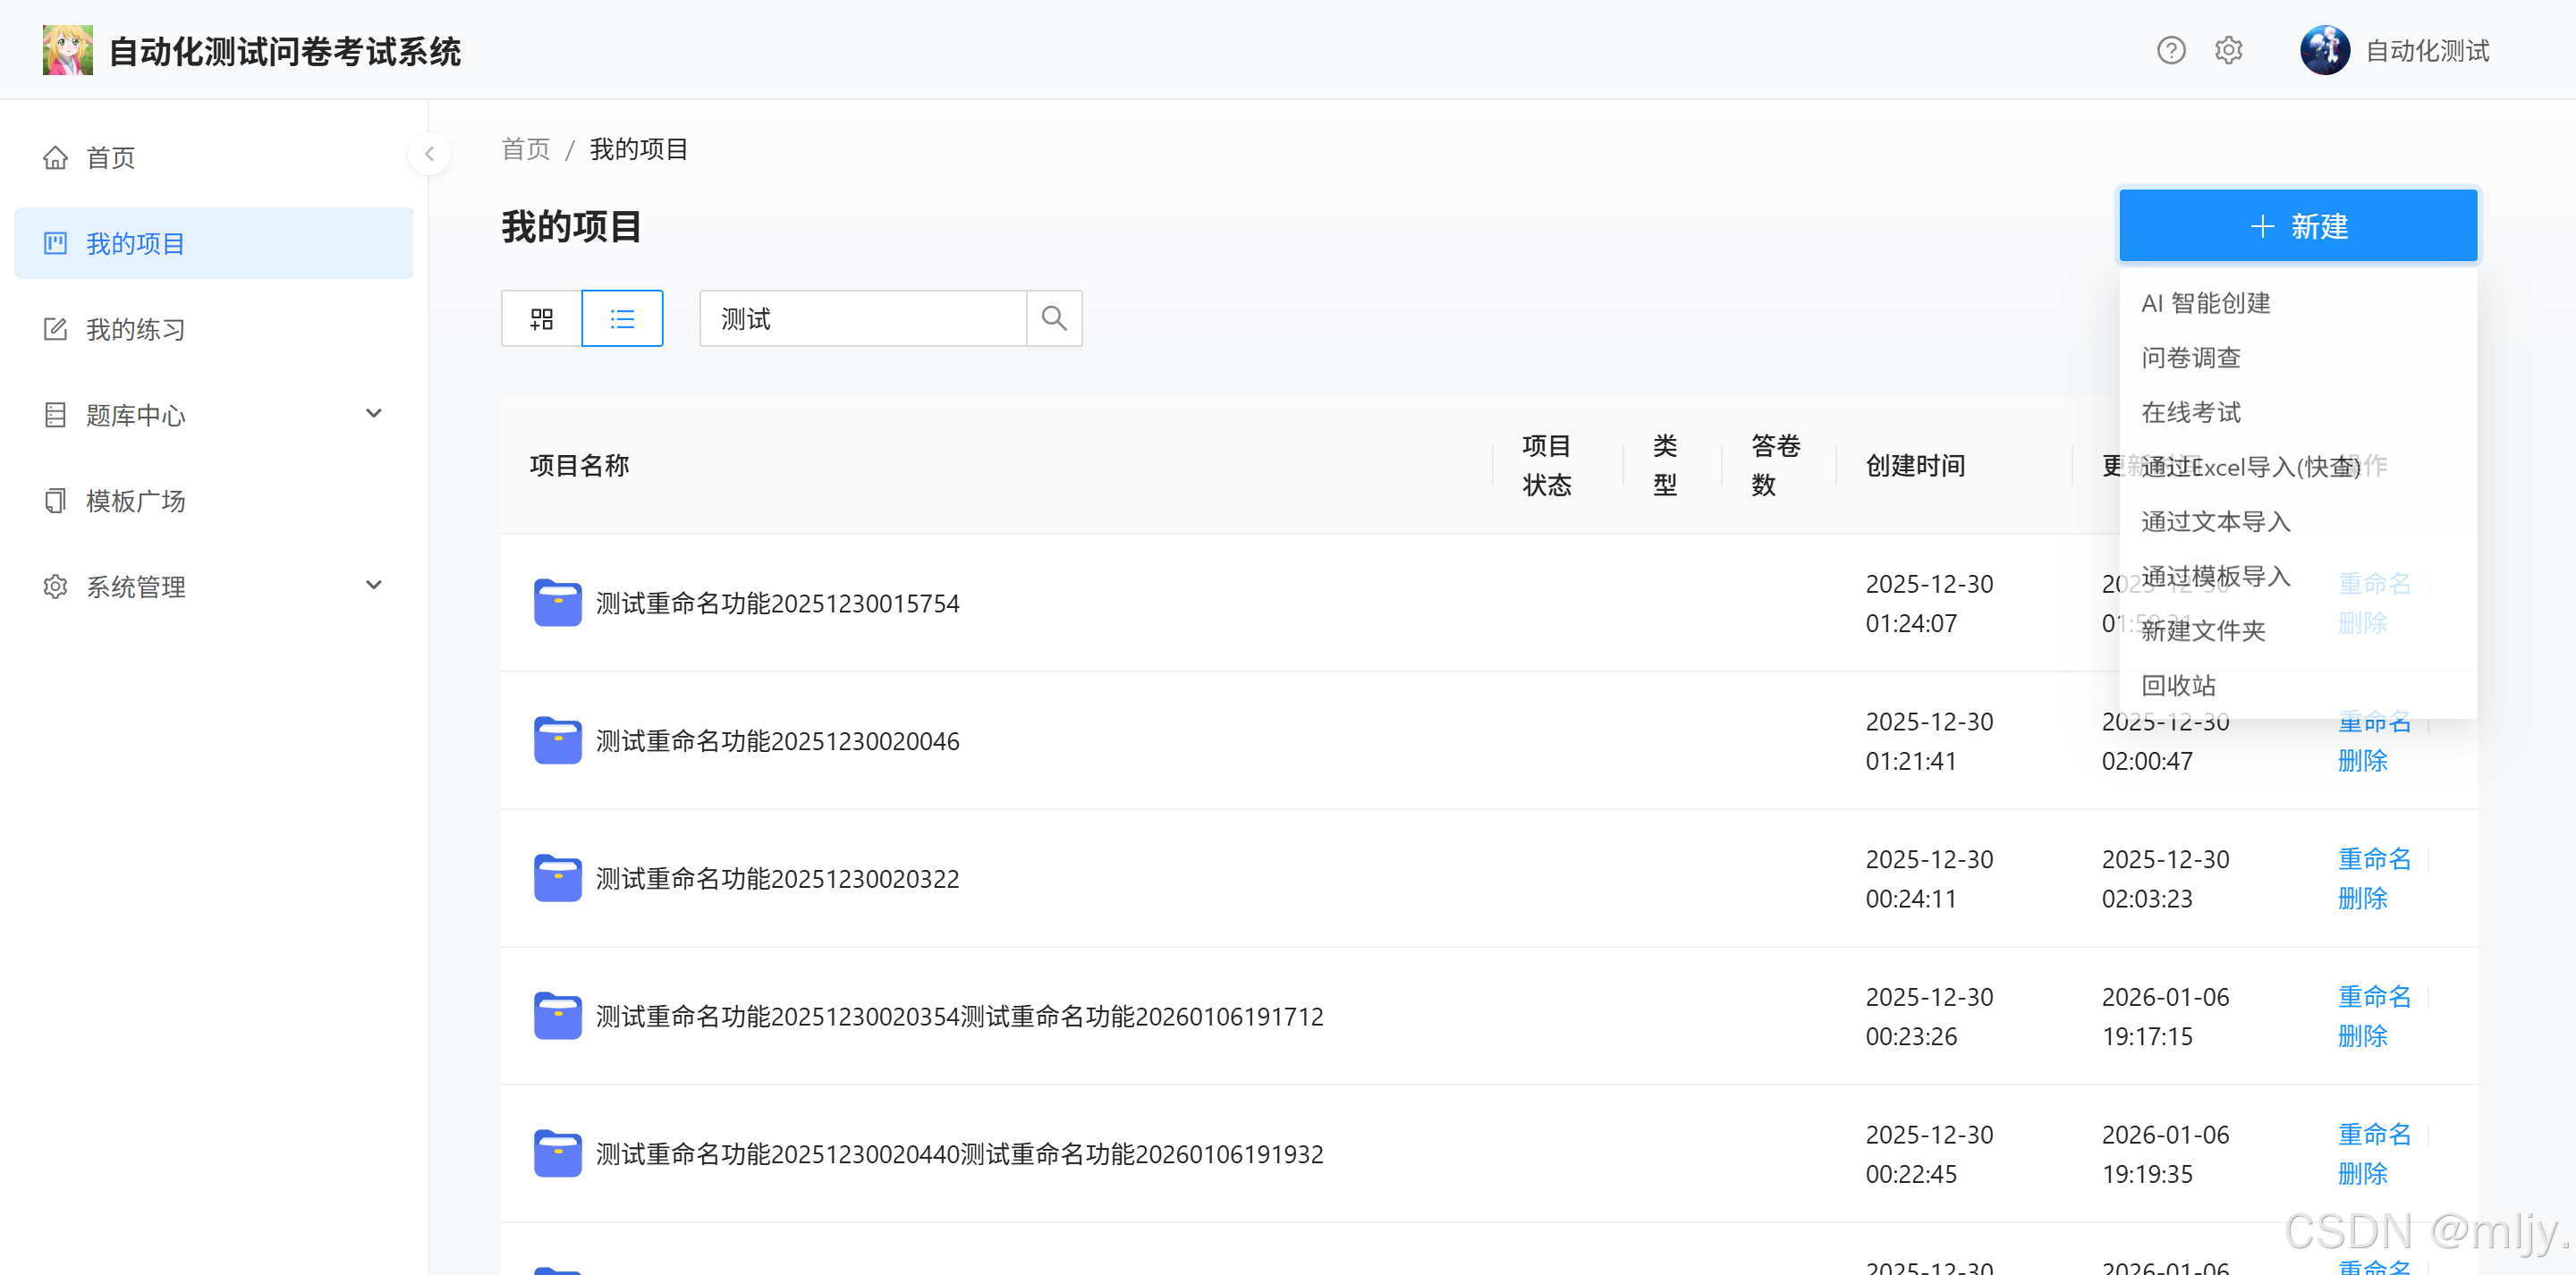
Task: Click folder icon of 测试重命名功能20251230020322
Action: tap(557, 878)
